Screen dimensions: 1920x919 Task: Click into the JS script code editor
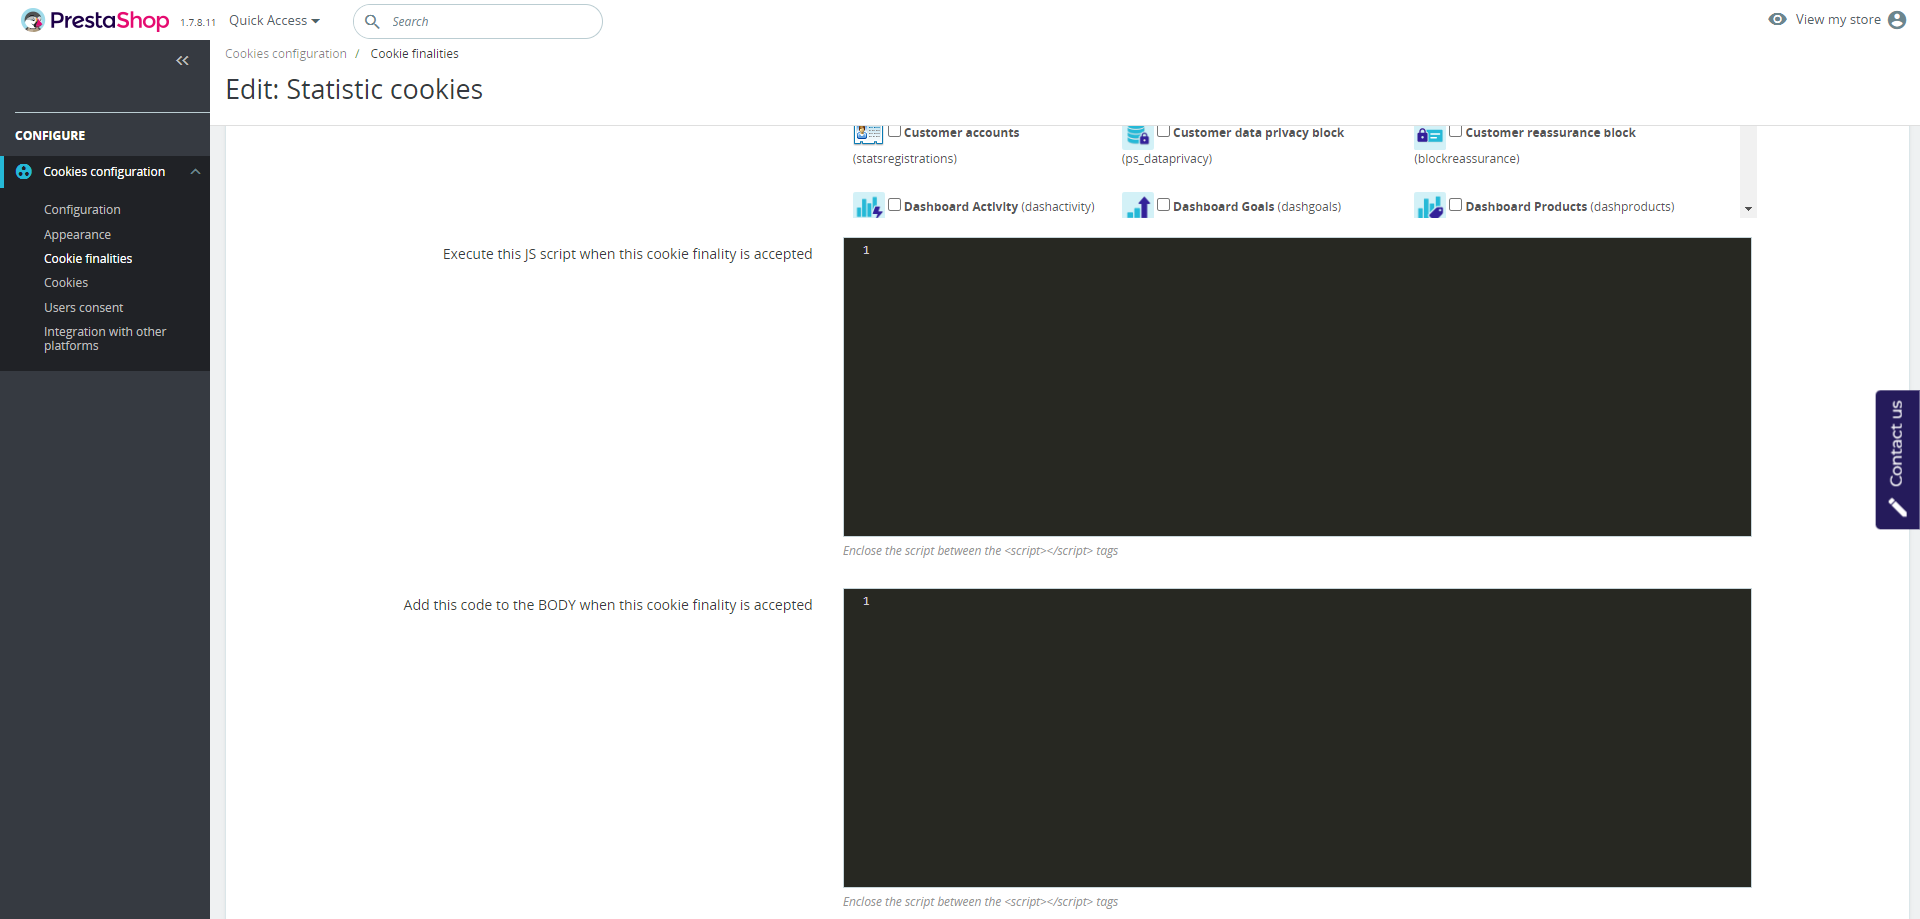pos(1297,387)
